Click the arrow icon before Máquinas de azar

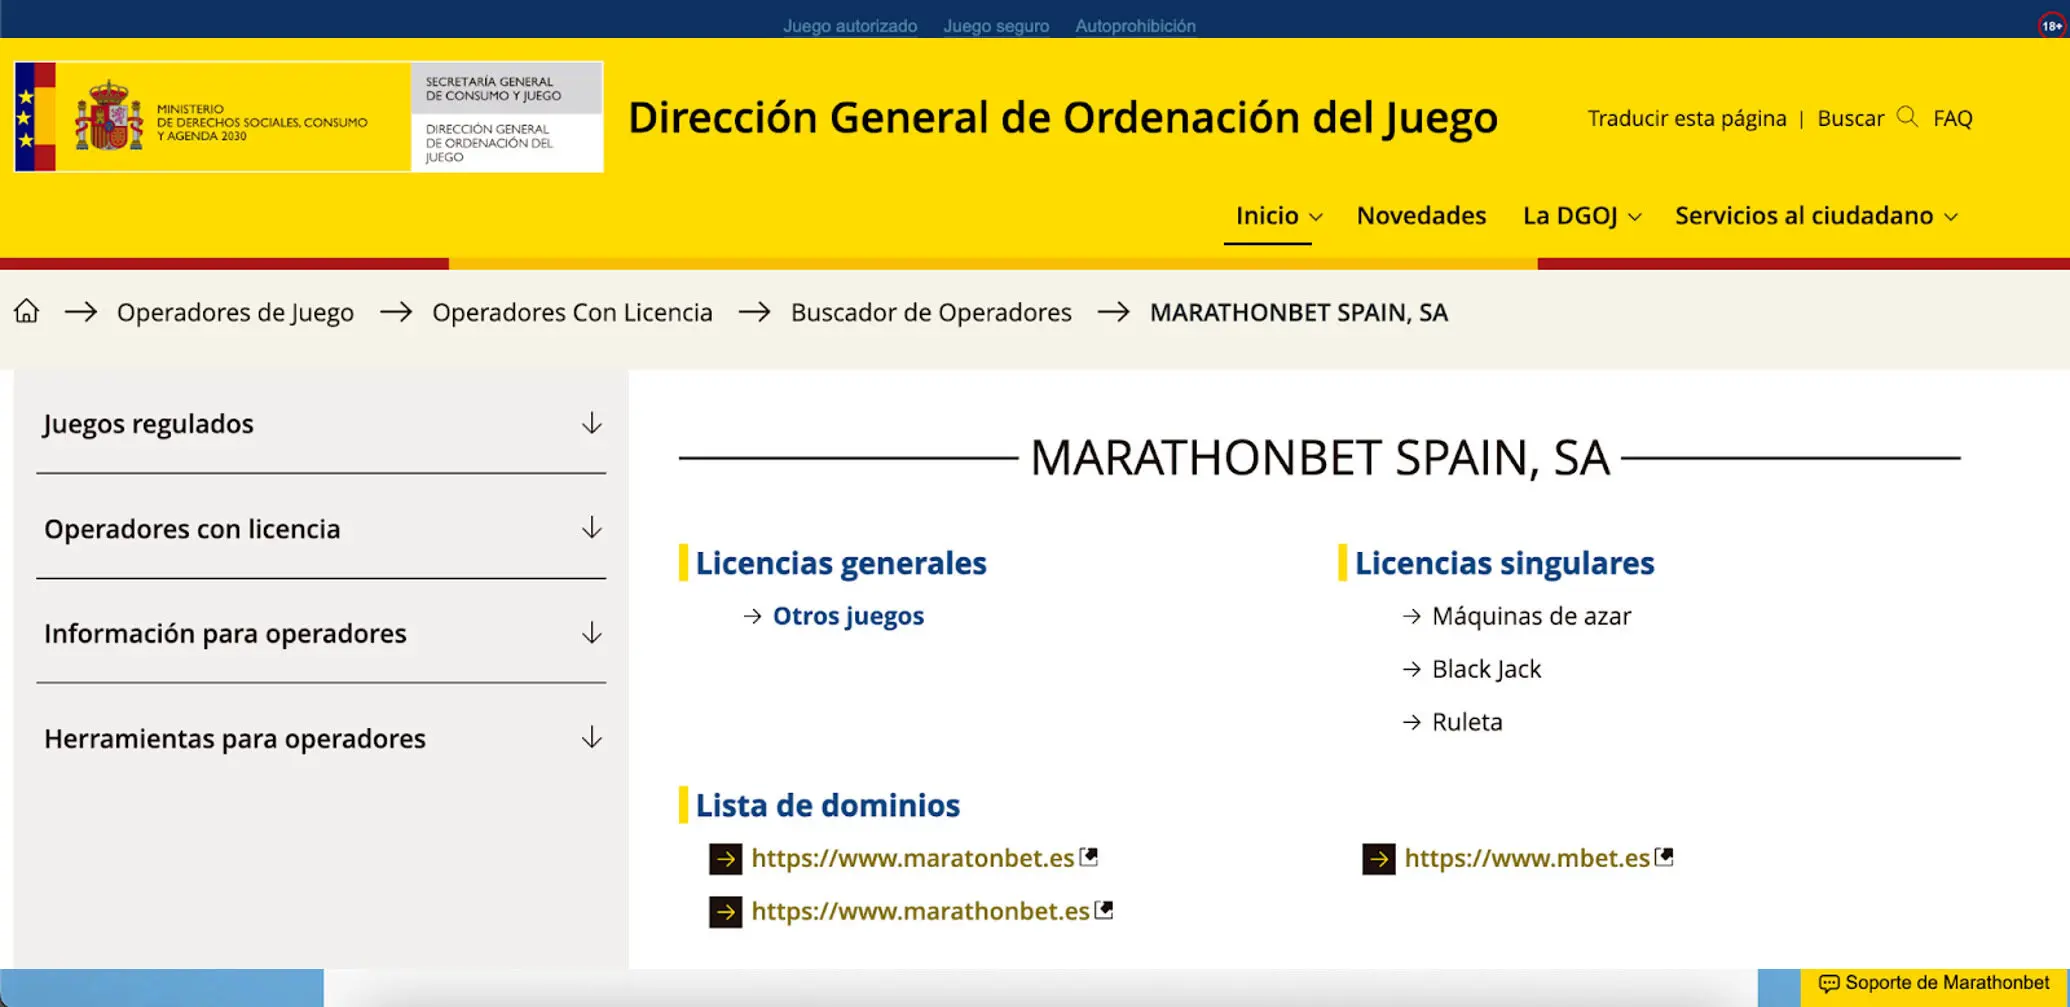pyautogui.click(x=1411, y=616)
